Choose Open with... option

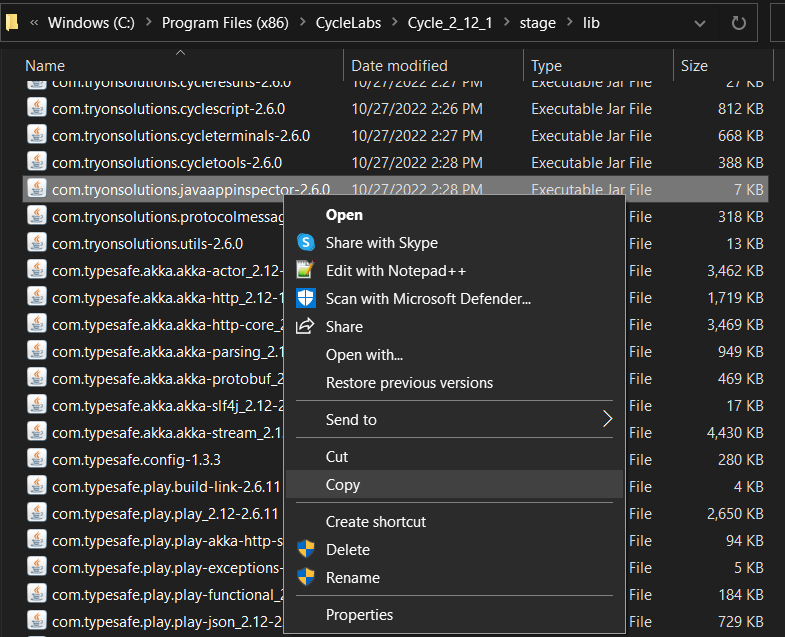[x=454, y=355]
